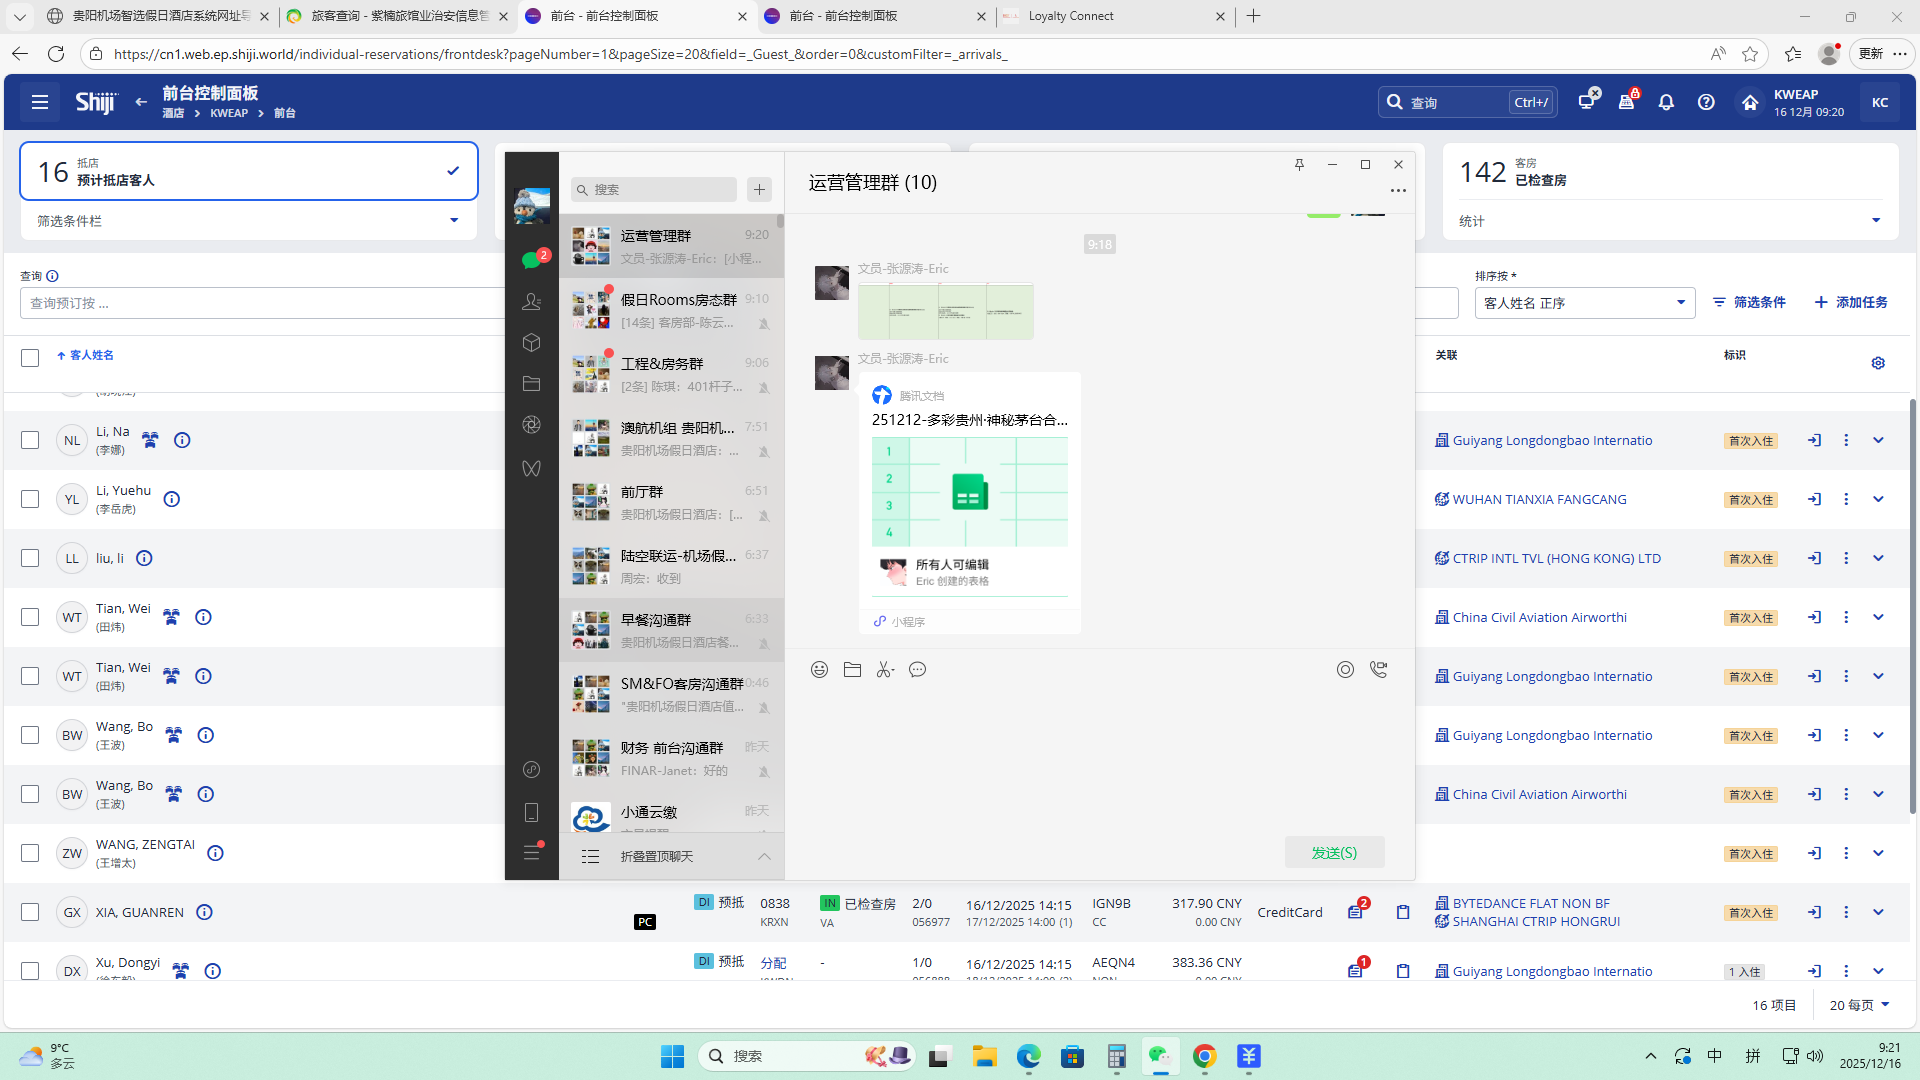The width and height of the screenshot is (1920, 1080).
Task: Open the 客人姓名 正序 sort dropdown
Action: click(x=1584, y=303)
